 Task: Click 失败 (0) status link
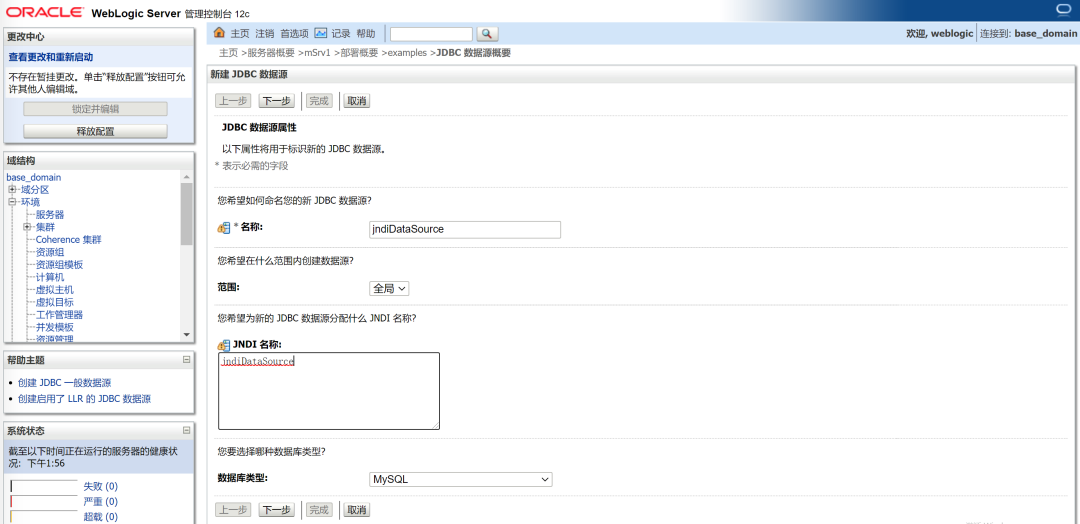(101, 486)
